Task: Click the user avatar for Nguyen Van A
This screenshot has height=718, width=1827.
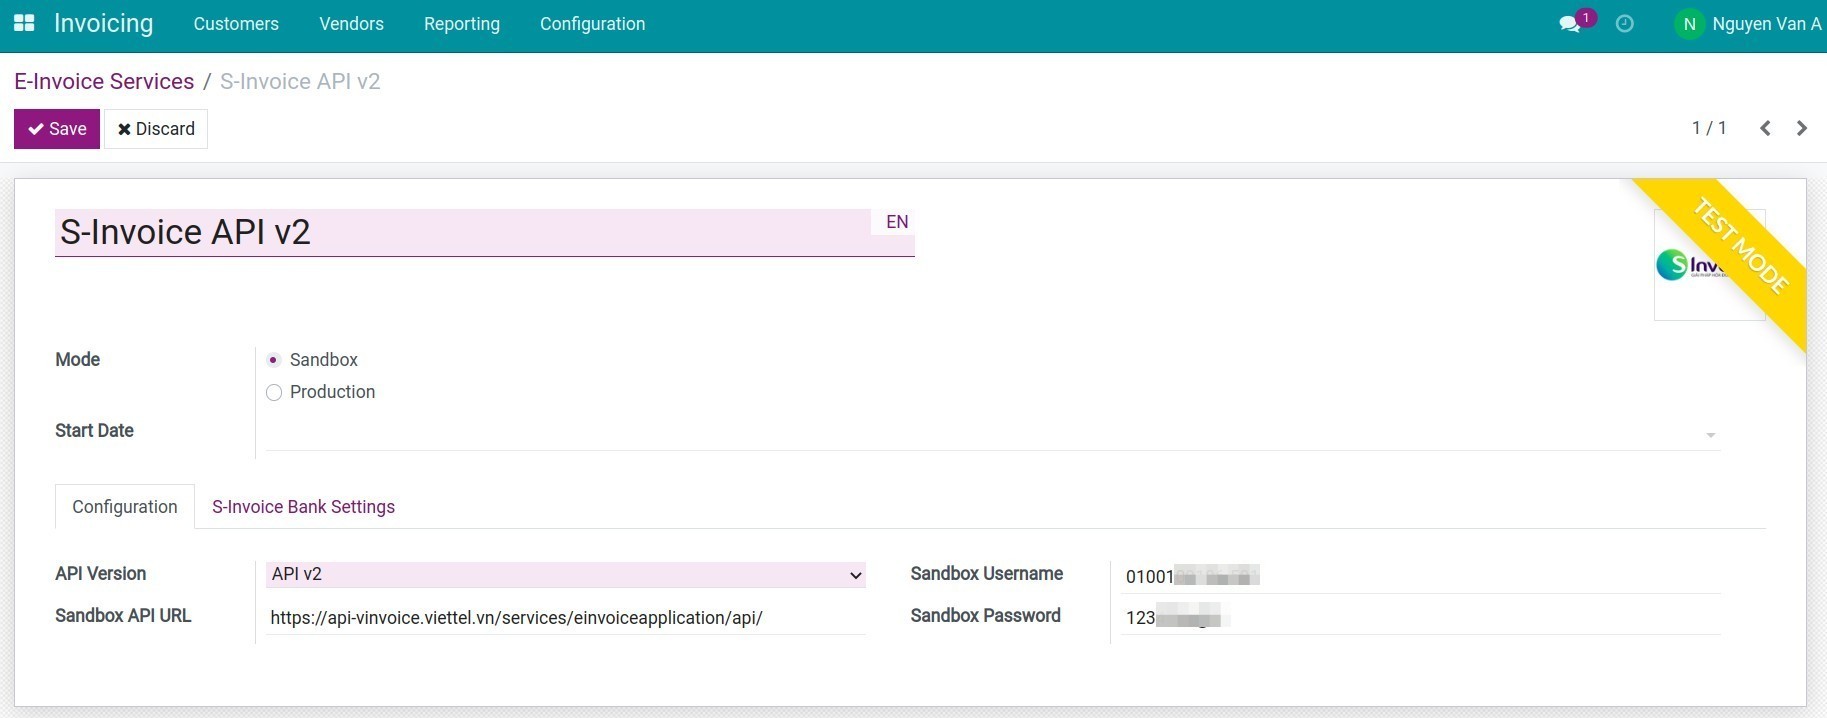Action: pos(1689,24)
